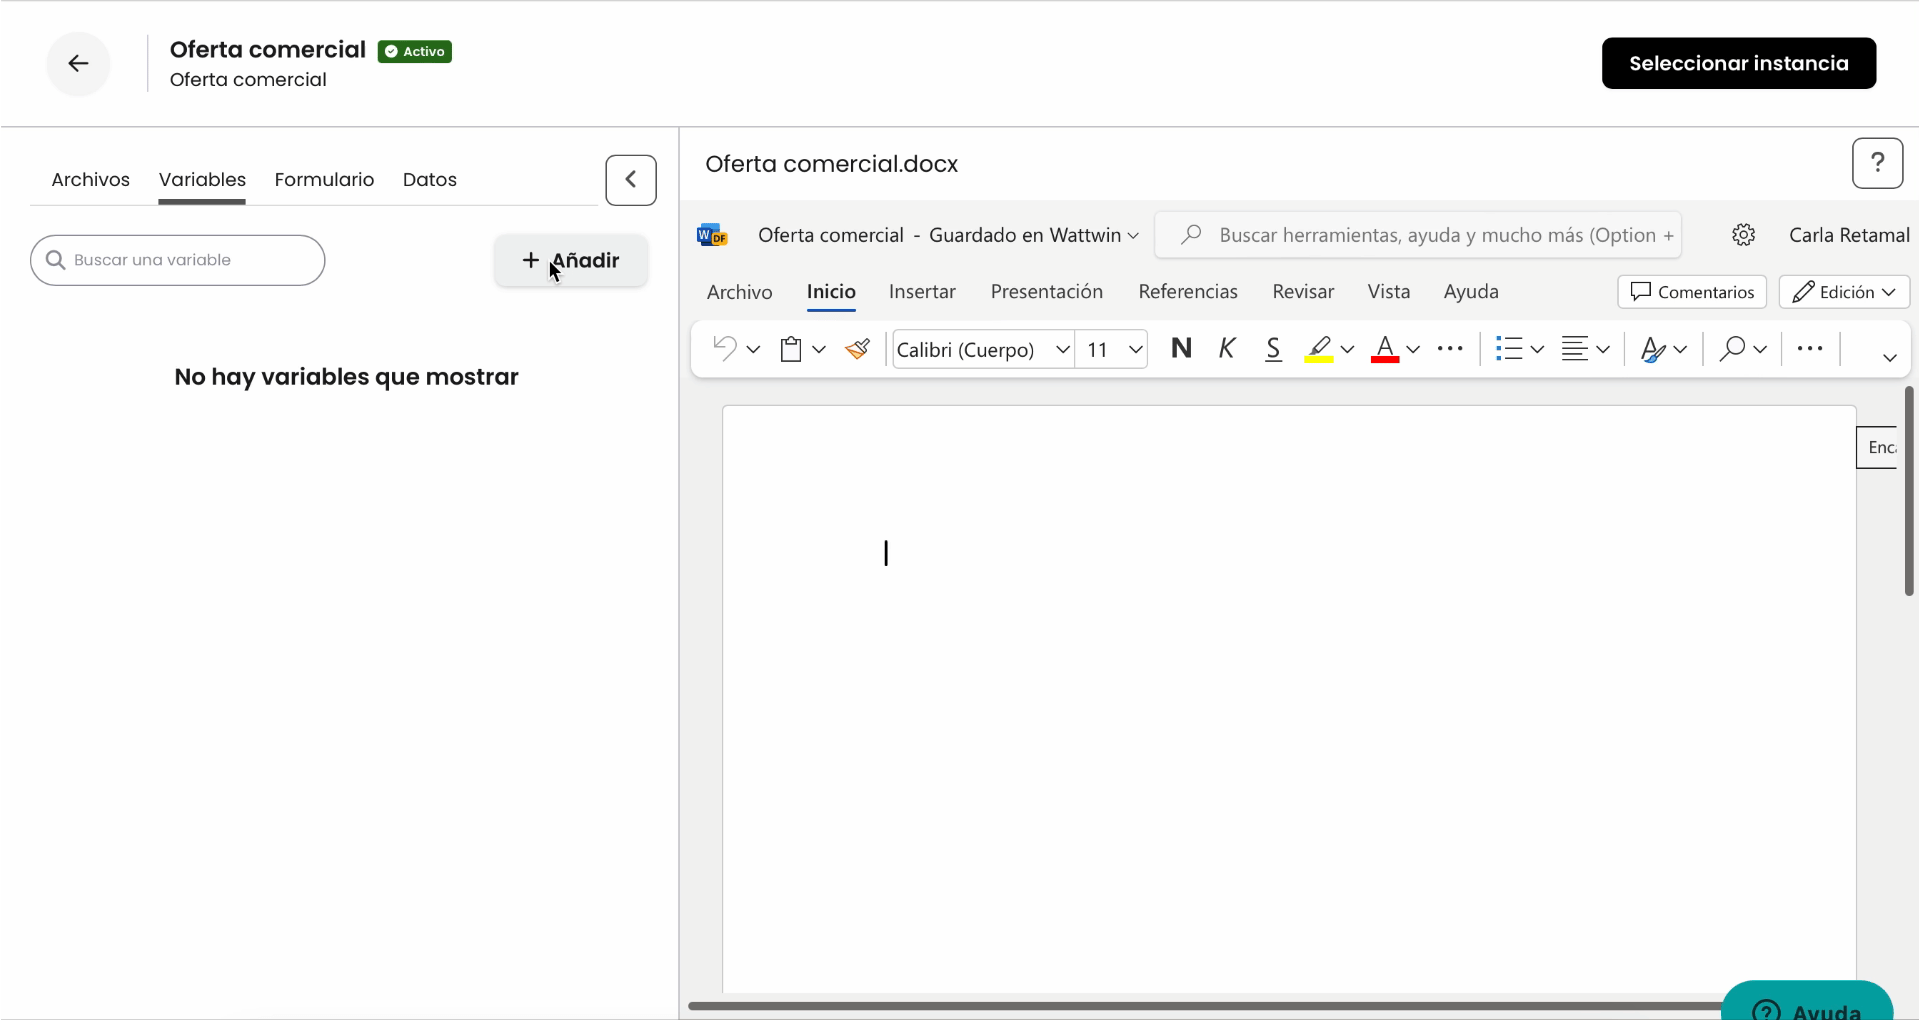Open the Revisar ribbon tab

(1303, 292)
